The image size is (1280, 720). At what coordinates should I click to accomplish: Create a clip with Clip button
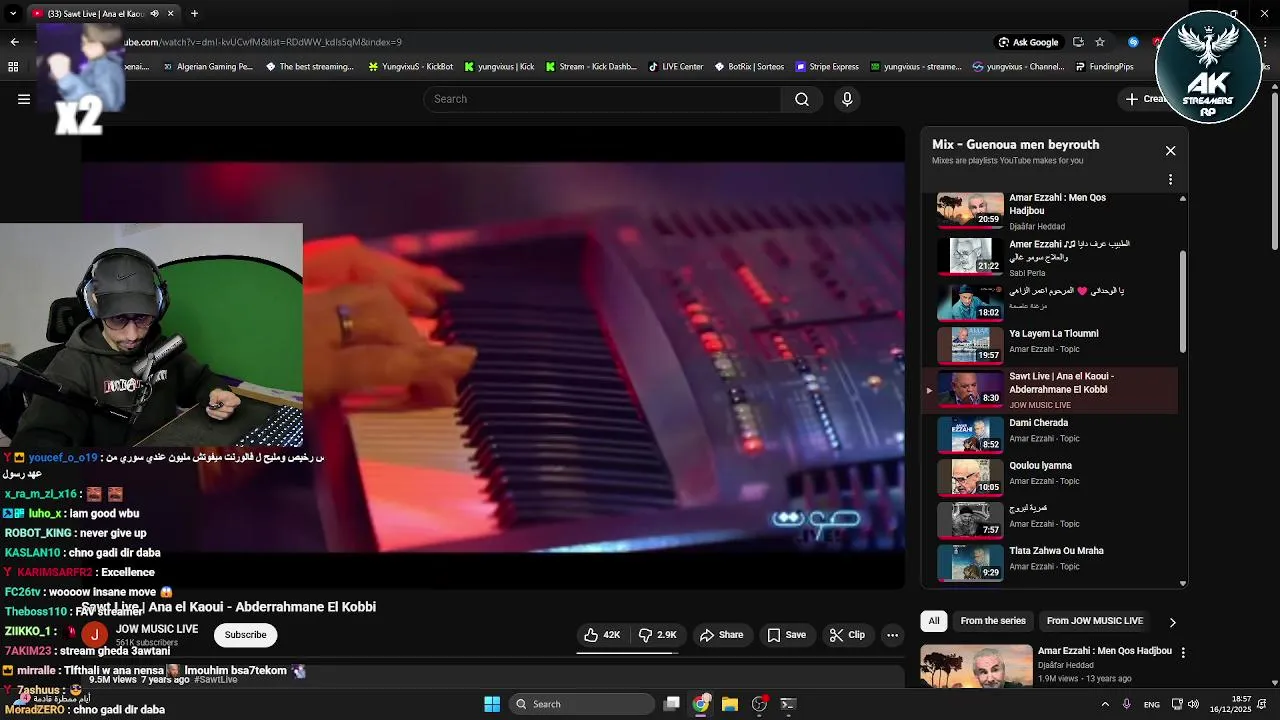click(x=847, y=635)
